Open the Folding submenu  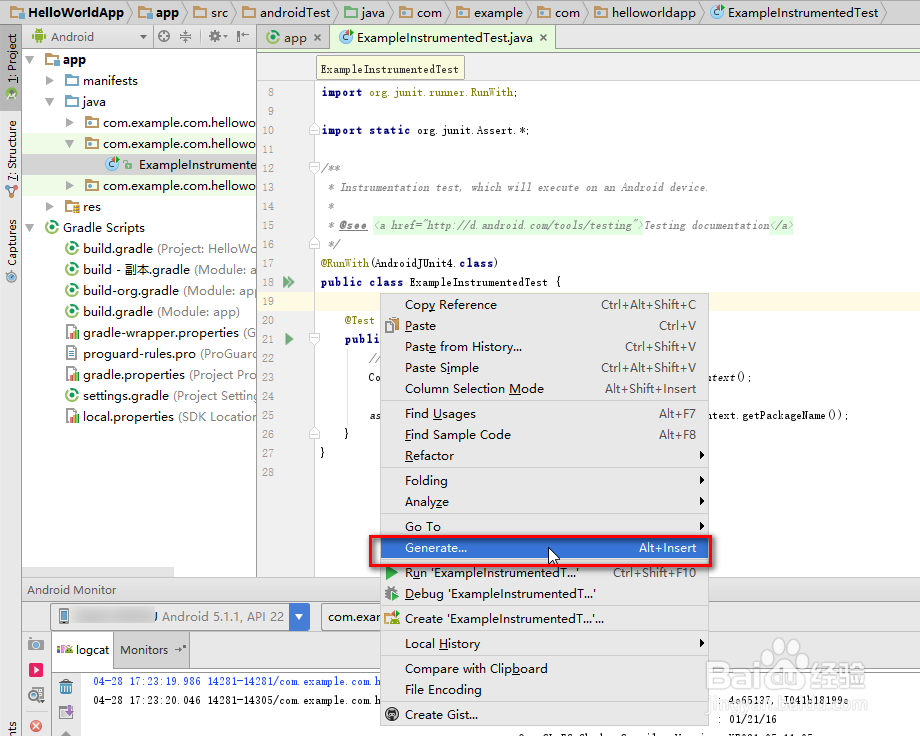[544, 481]
